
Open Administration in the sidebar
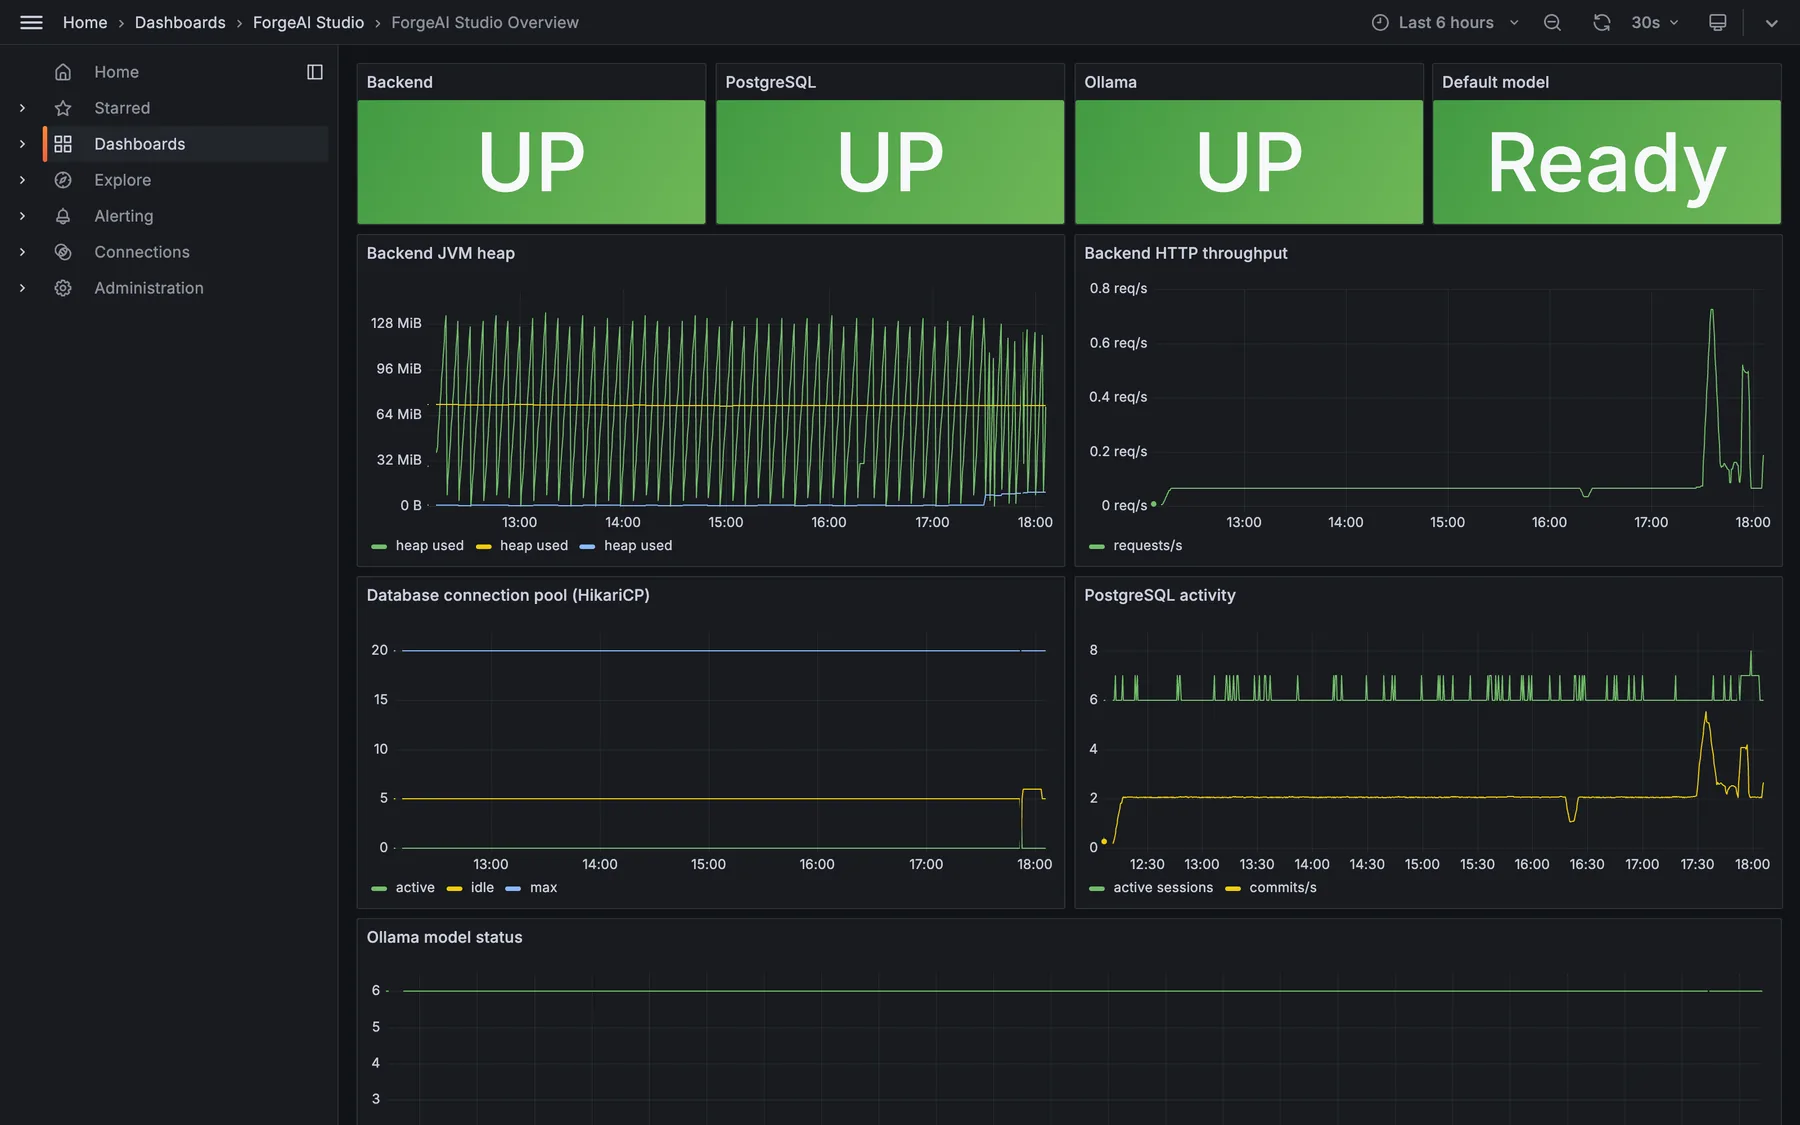149,288
